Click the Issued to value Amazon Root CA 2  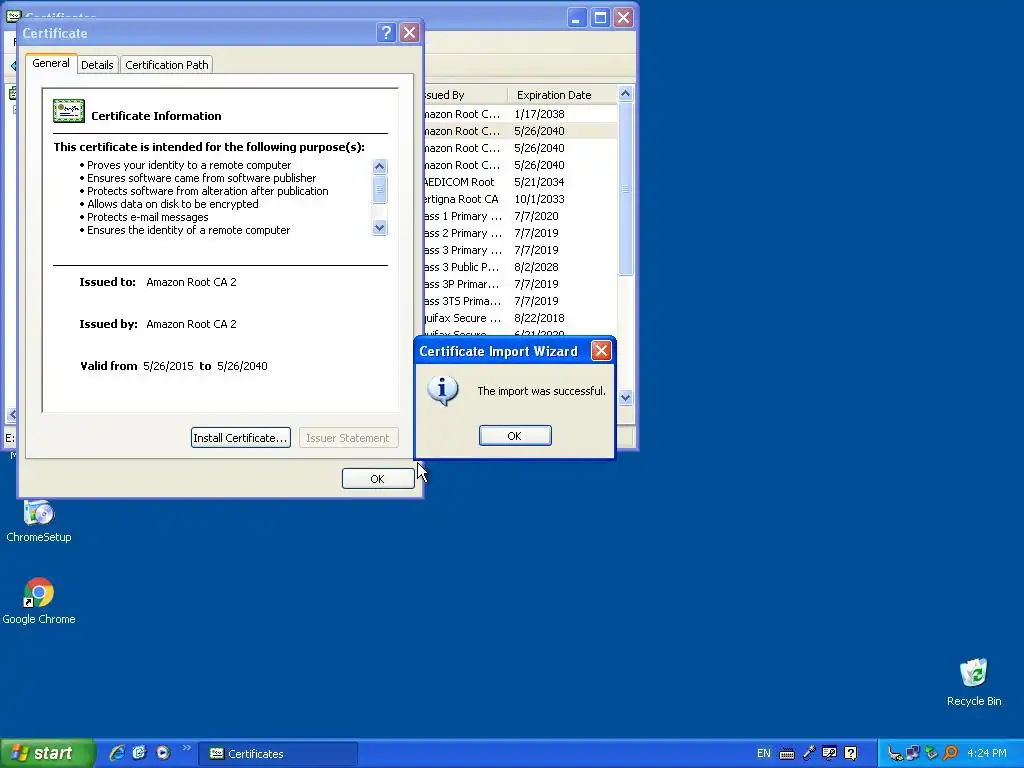pyautogui.click(x=191, y=282)
